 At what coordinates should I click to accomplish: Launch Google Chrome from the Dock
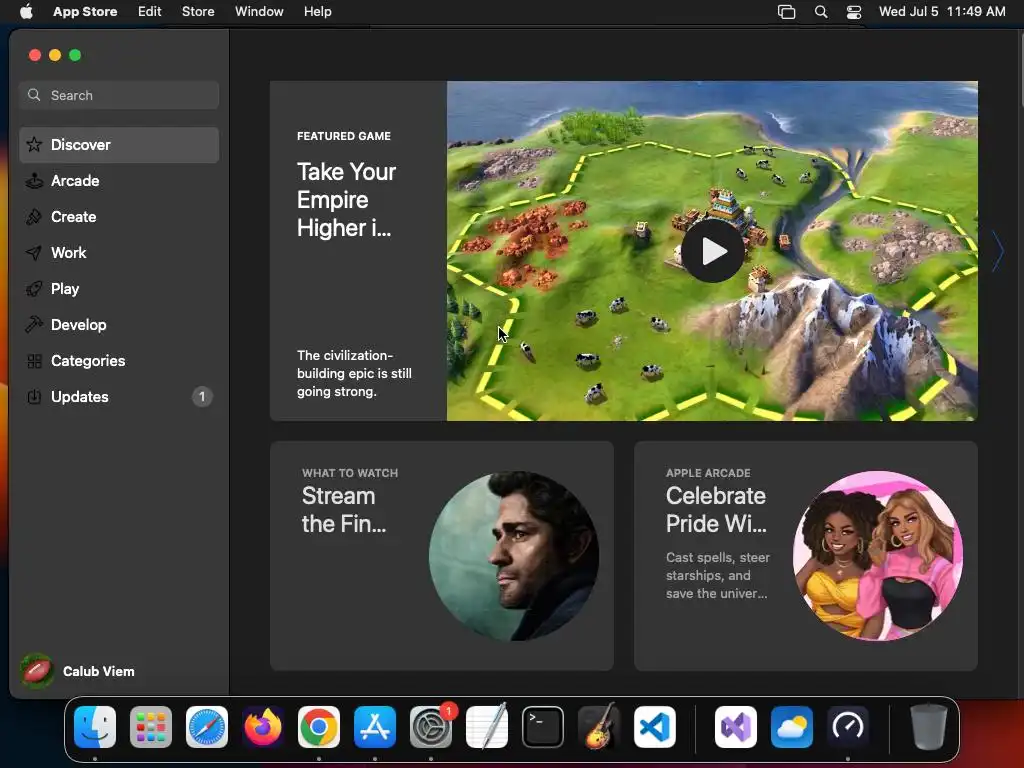pyautogui.click(x=319, y=727)
